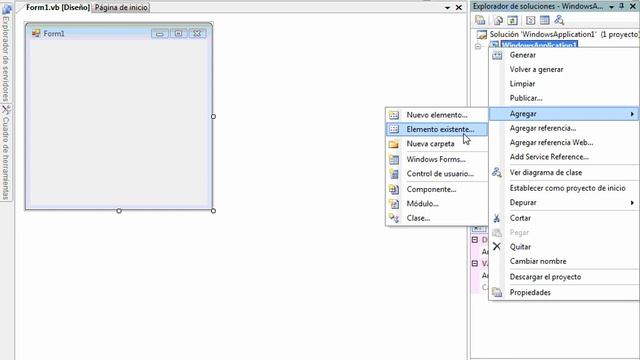Collapse the first properties category starting with D
Screen dimensions: 640x360
pos(475,240)
